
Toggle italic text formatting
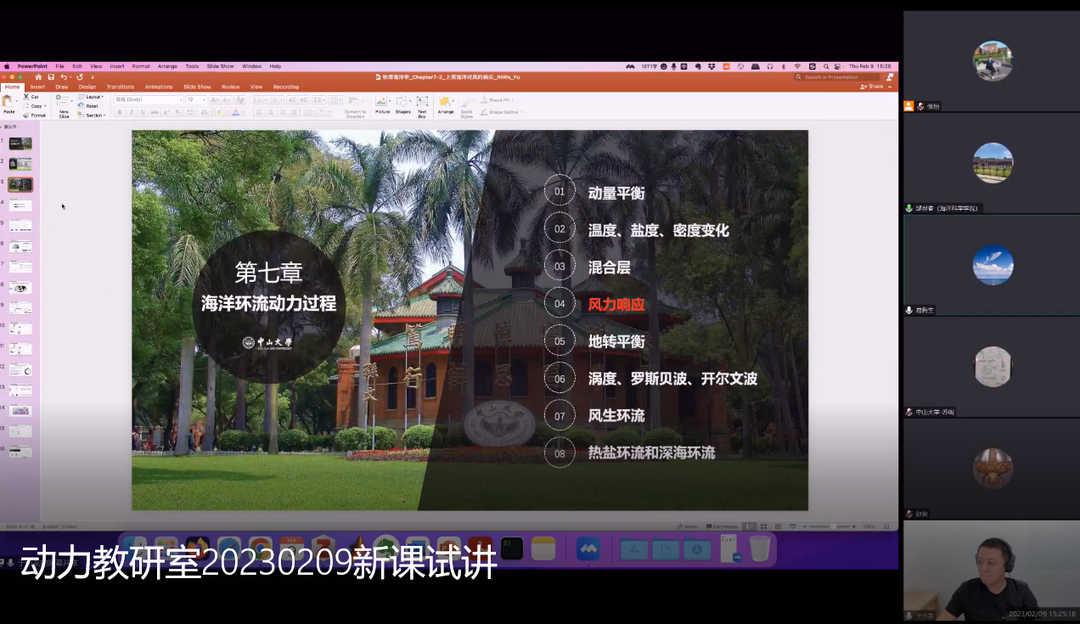(x=130, y=112)
